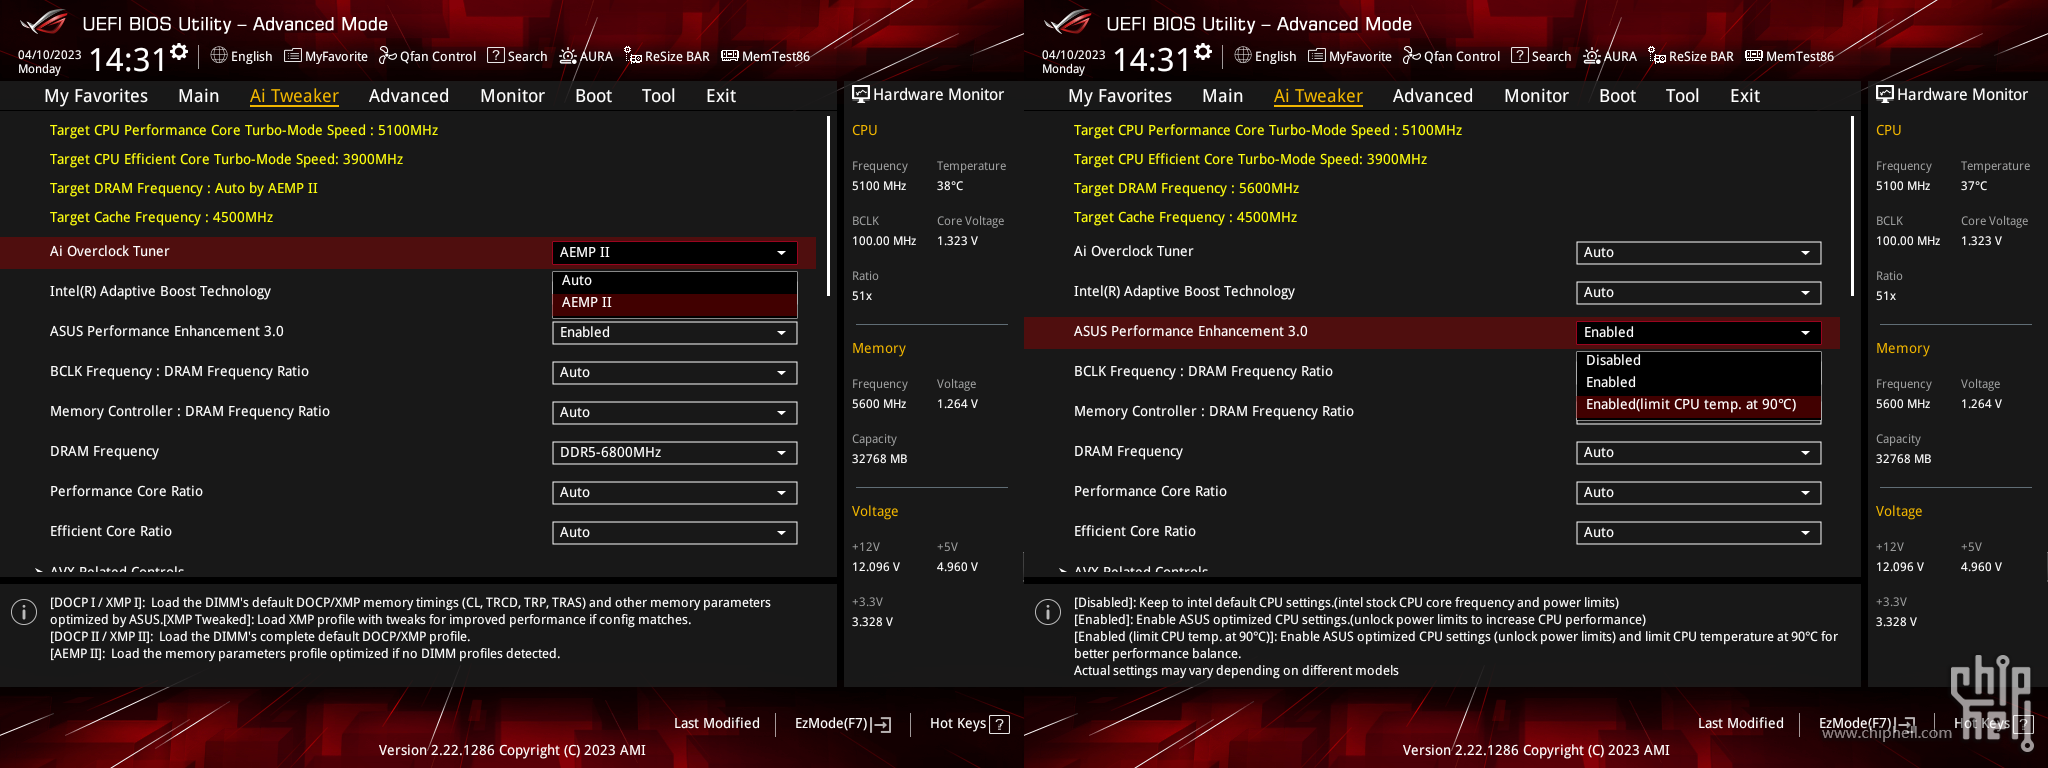Click Last Modified in left screen

tap(717, 723)
